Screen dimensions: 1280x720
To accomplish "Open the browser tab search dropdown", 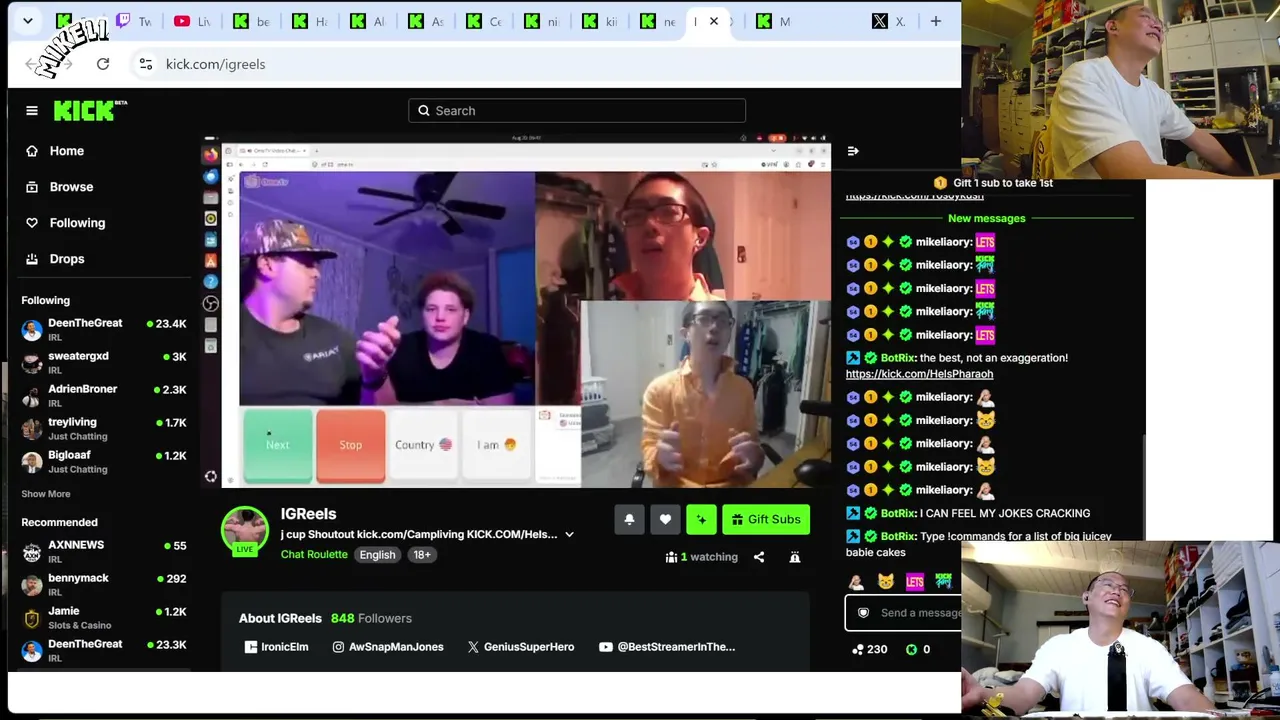I will 28,21.
